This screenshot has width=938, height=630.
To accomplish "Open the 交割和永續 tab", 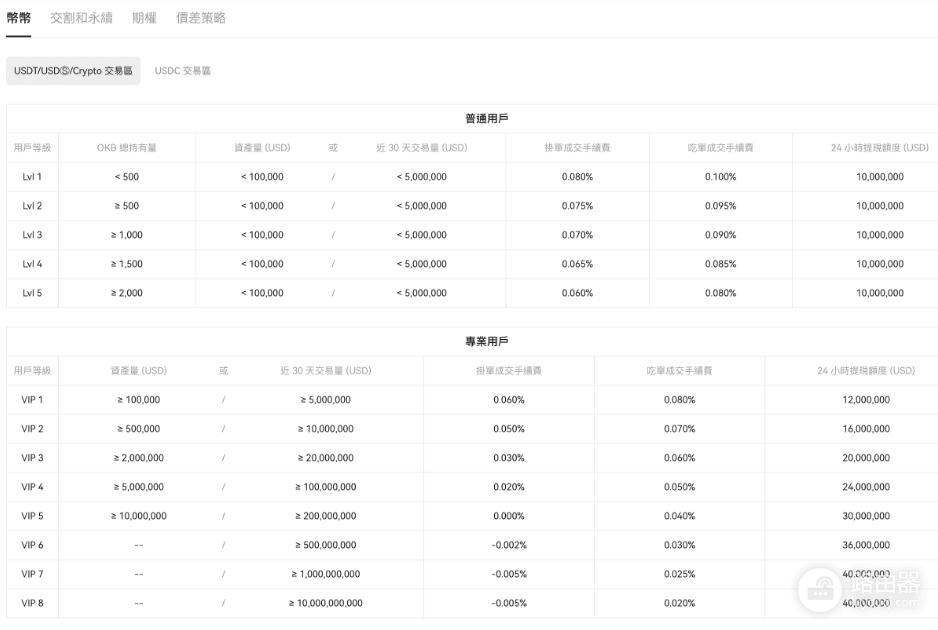I will click(x=81, y=18).
